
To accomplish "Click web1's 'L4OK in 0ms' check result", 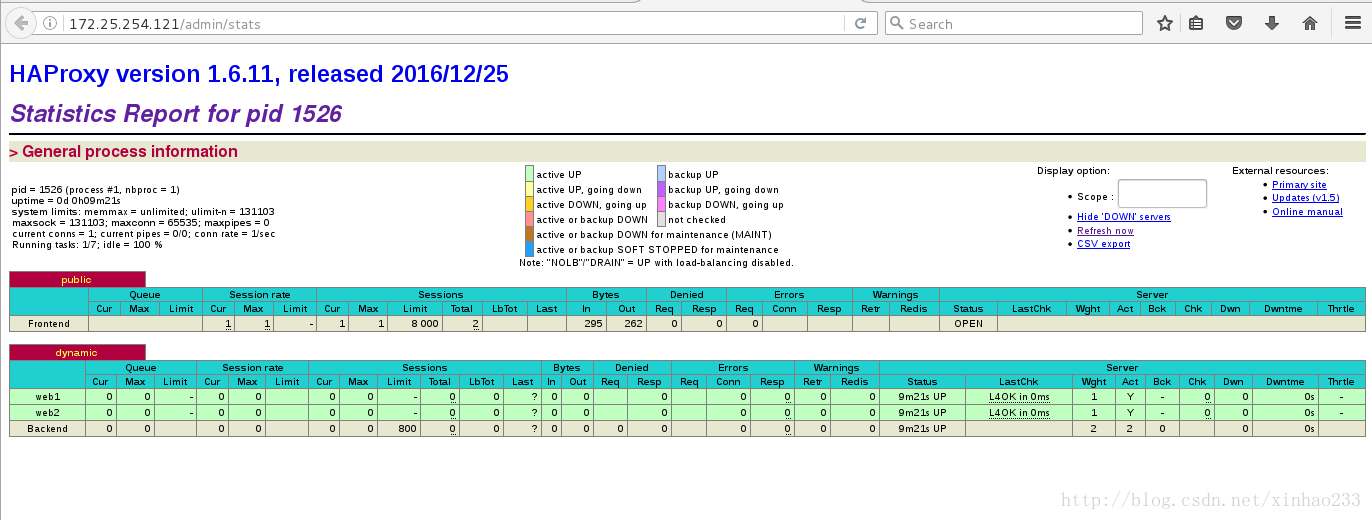I will pos(1019,397).
